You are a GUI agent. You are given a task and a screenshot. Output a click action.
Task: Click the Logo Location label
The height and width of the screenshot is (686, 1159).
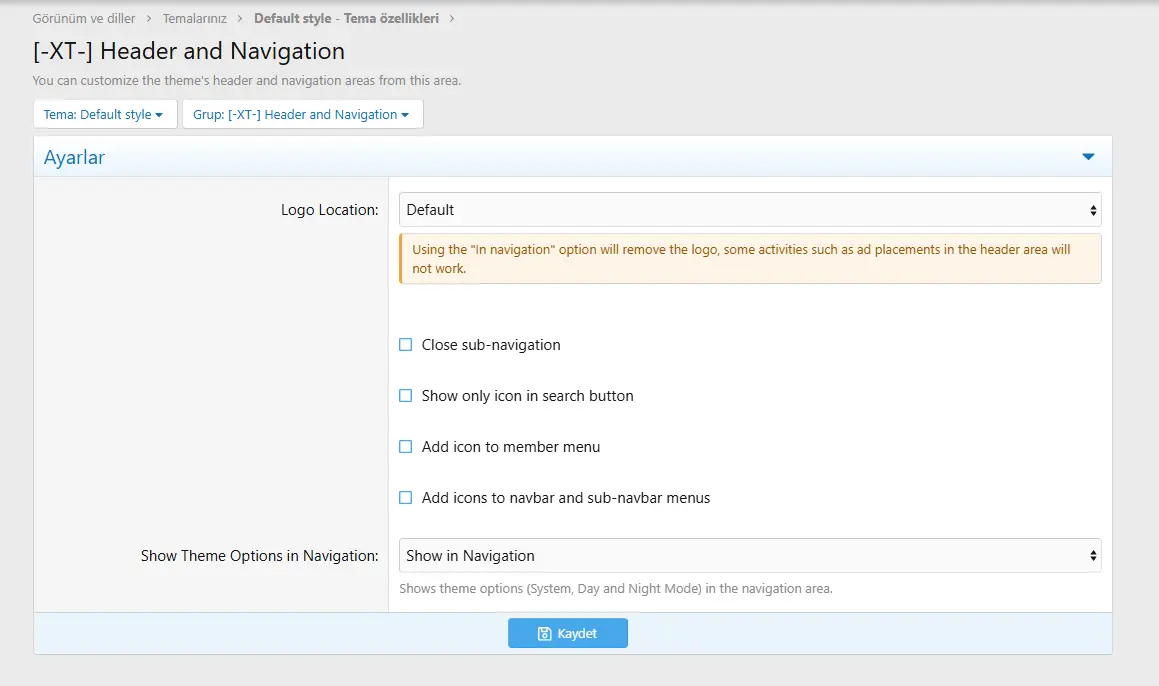click(x=329, y=210)
